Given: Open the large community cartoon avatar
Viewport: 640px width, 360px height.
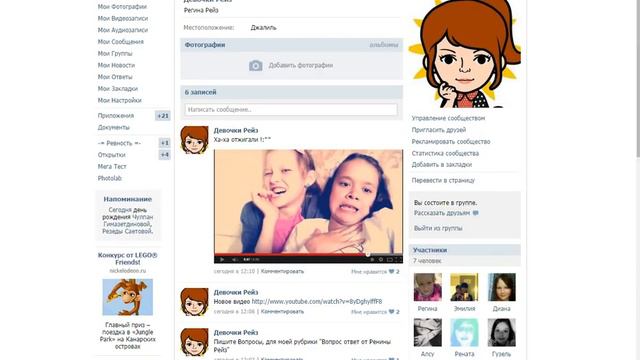Looking at the screenshot, I should click(465, 53).
